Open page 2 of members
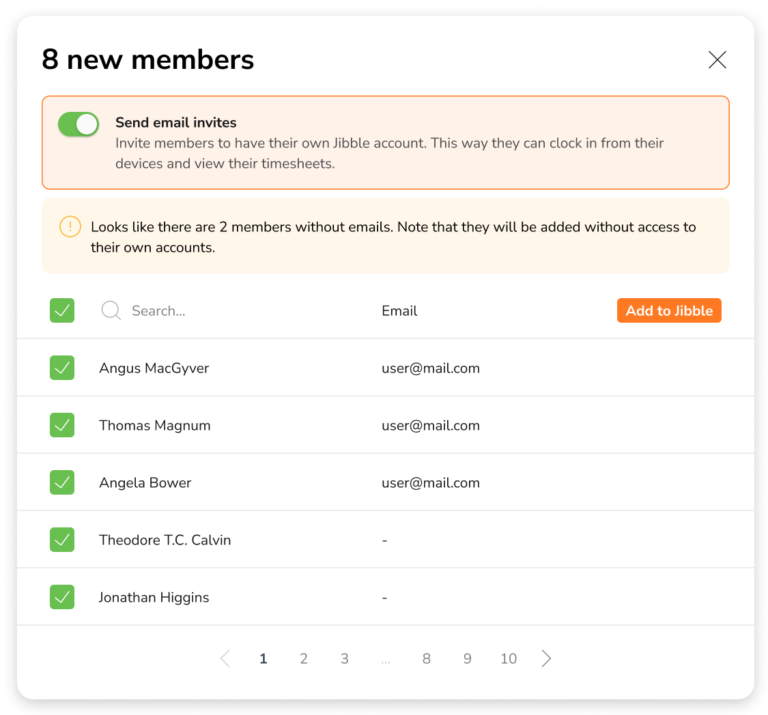 (x=304, y=659)
